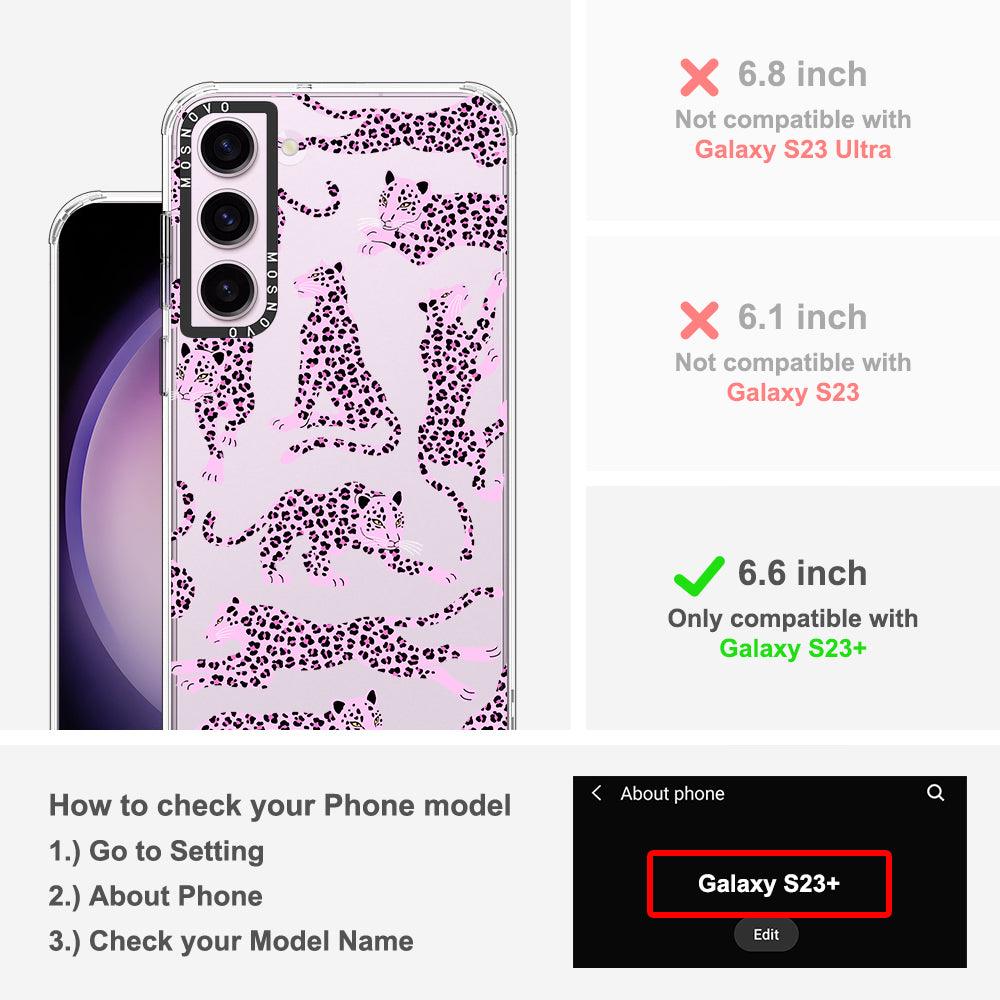This screenshot has width=1000, height=1000.
Task: Click the red X beside 6.8 inch
Action: [699, 77]
